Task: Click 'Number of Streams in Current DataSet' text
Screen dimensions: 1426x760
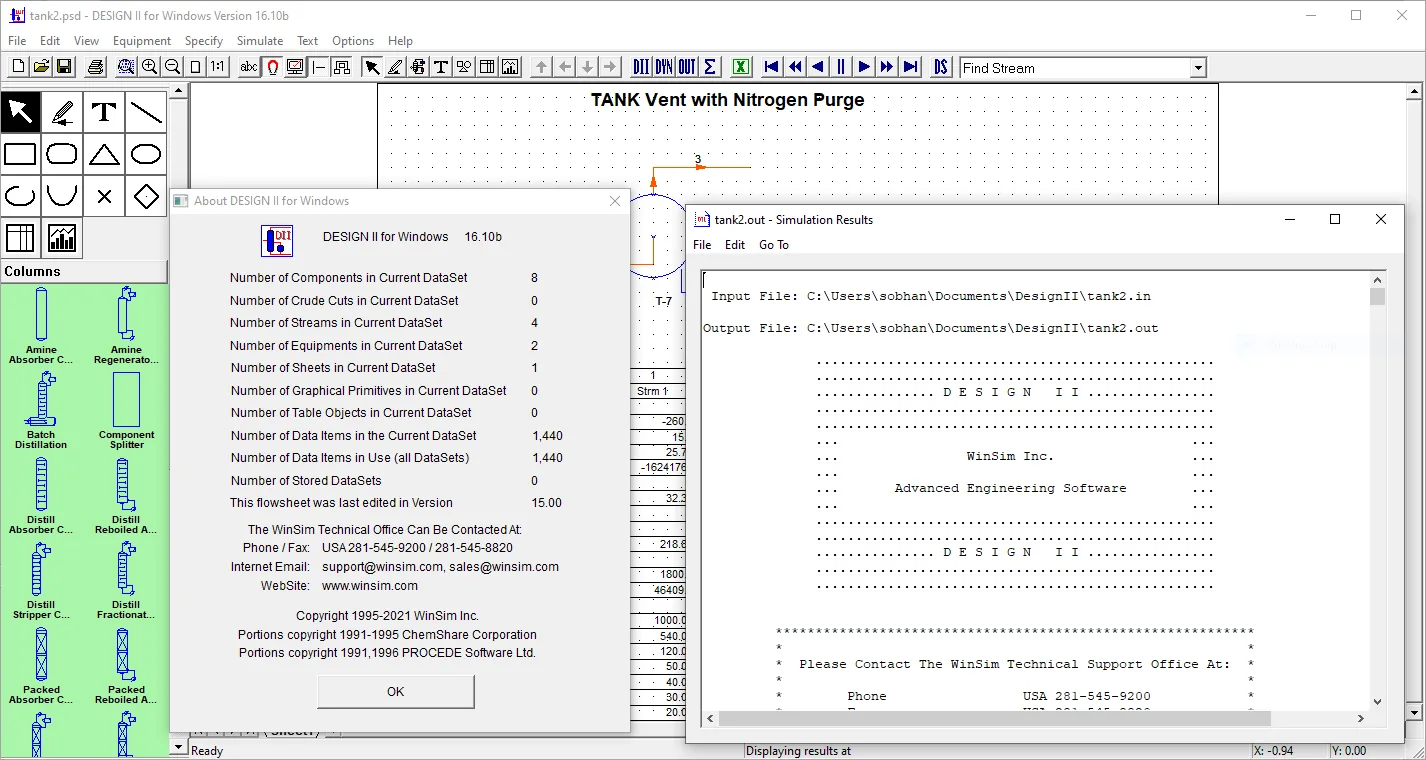Action: point(336,322)
